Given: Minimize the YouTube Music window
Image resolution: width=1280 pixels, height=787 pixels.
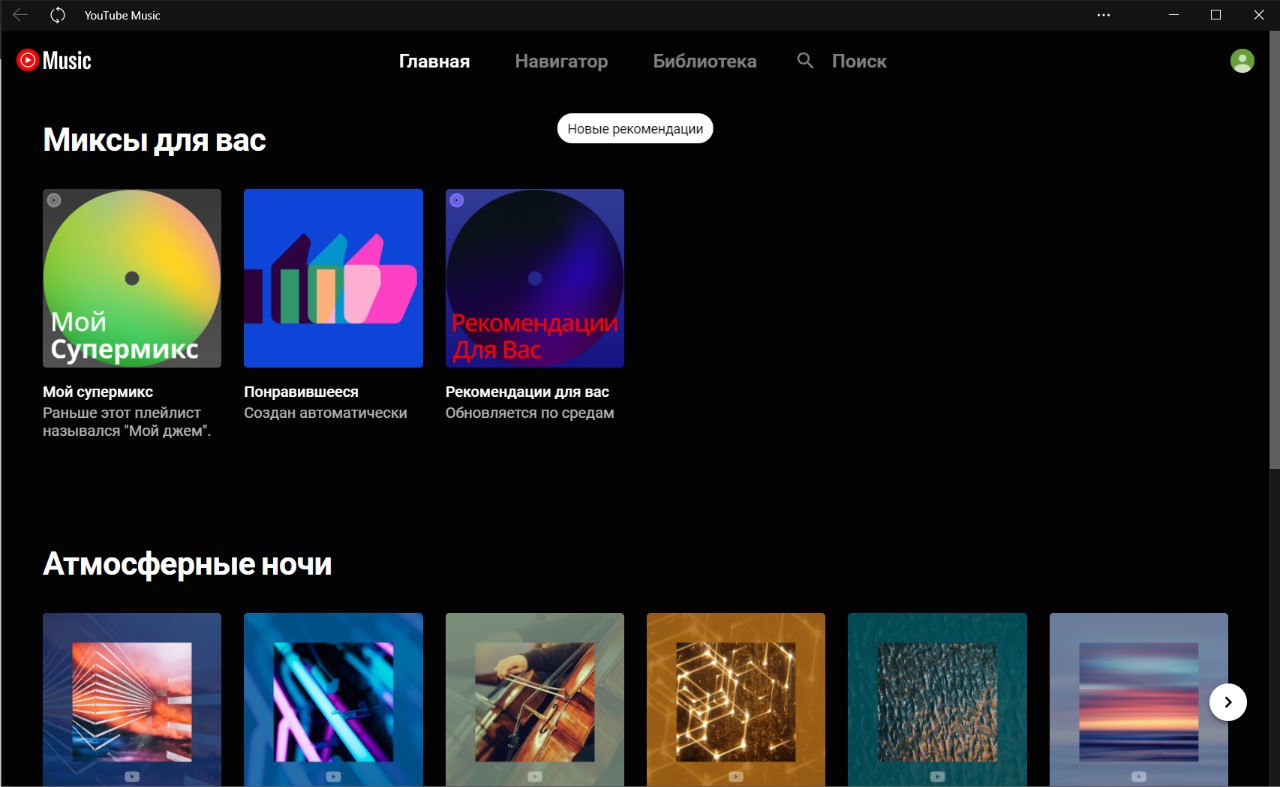Looking at the screenshot, I should point(1172,15).
